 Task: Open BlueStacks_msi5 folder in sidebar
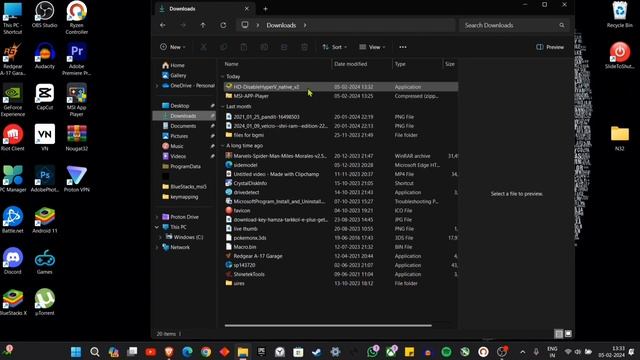coord(188,187)
